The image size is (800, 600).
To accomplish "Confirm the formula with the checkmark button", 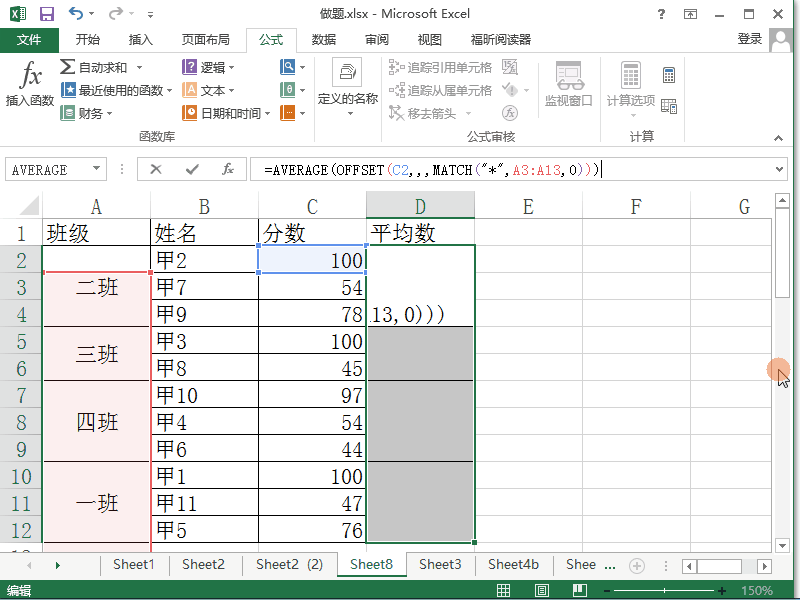I will pos(189,168).
